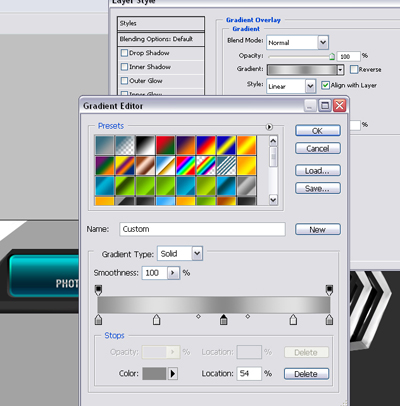Select the leftmost gray color stop
This screenshot has height=406, width=400.
(x=98, y=320)
